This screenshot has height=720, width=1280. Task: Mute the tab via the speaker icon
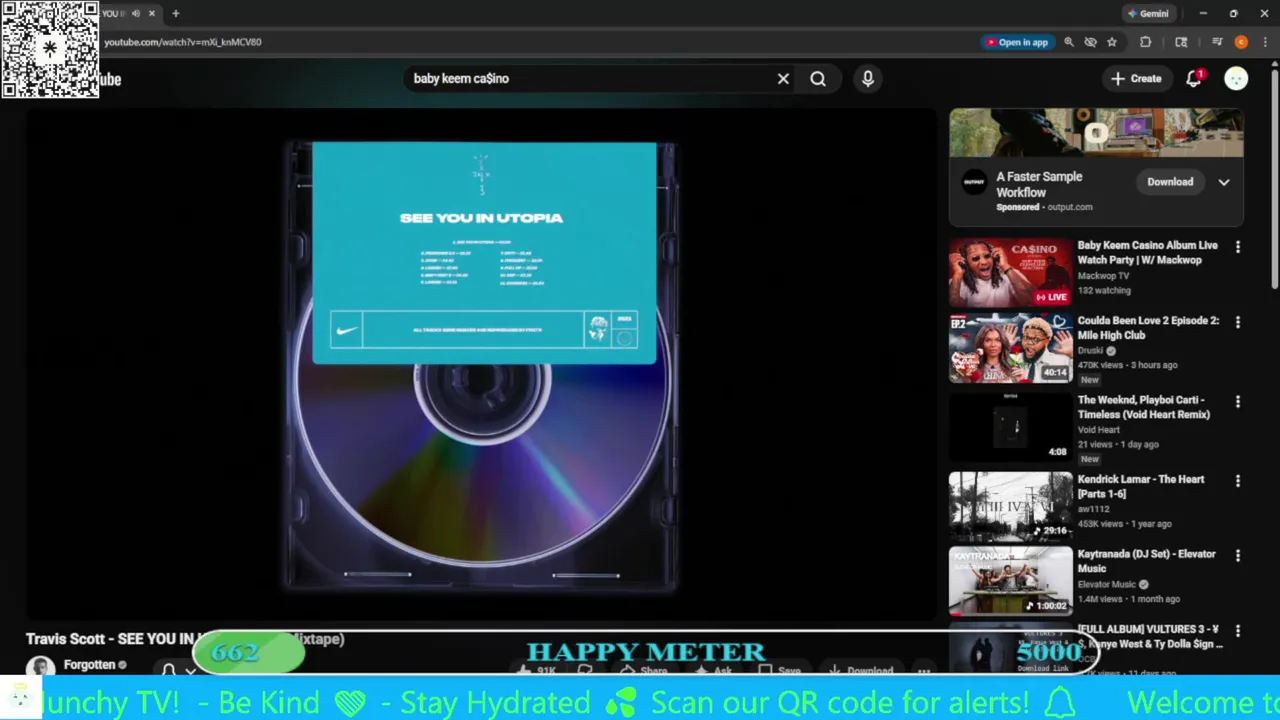tap(136, 14)
